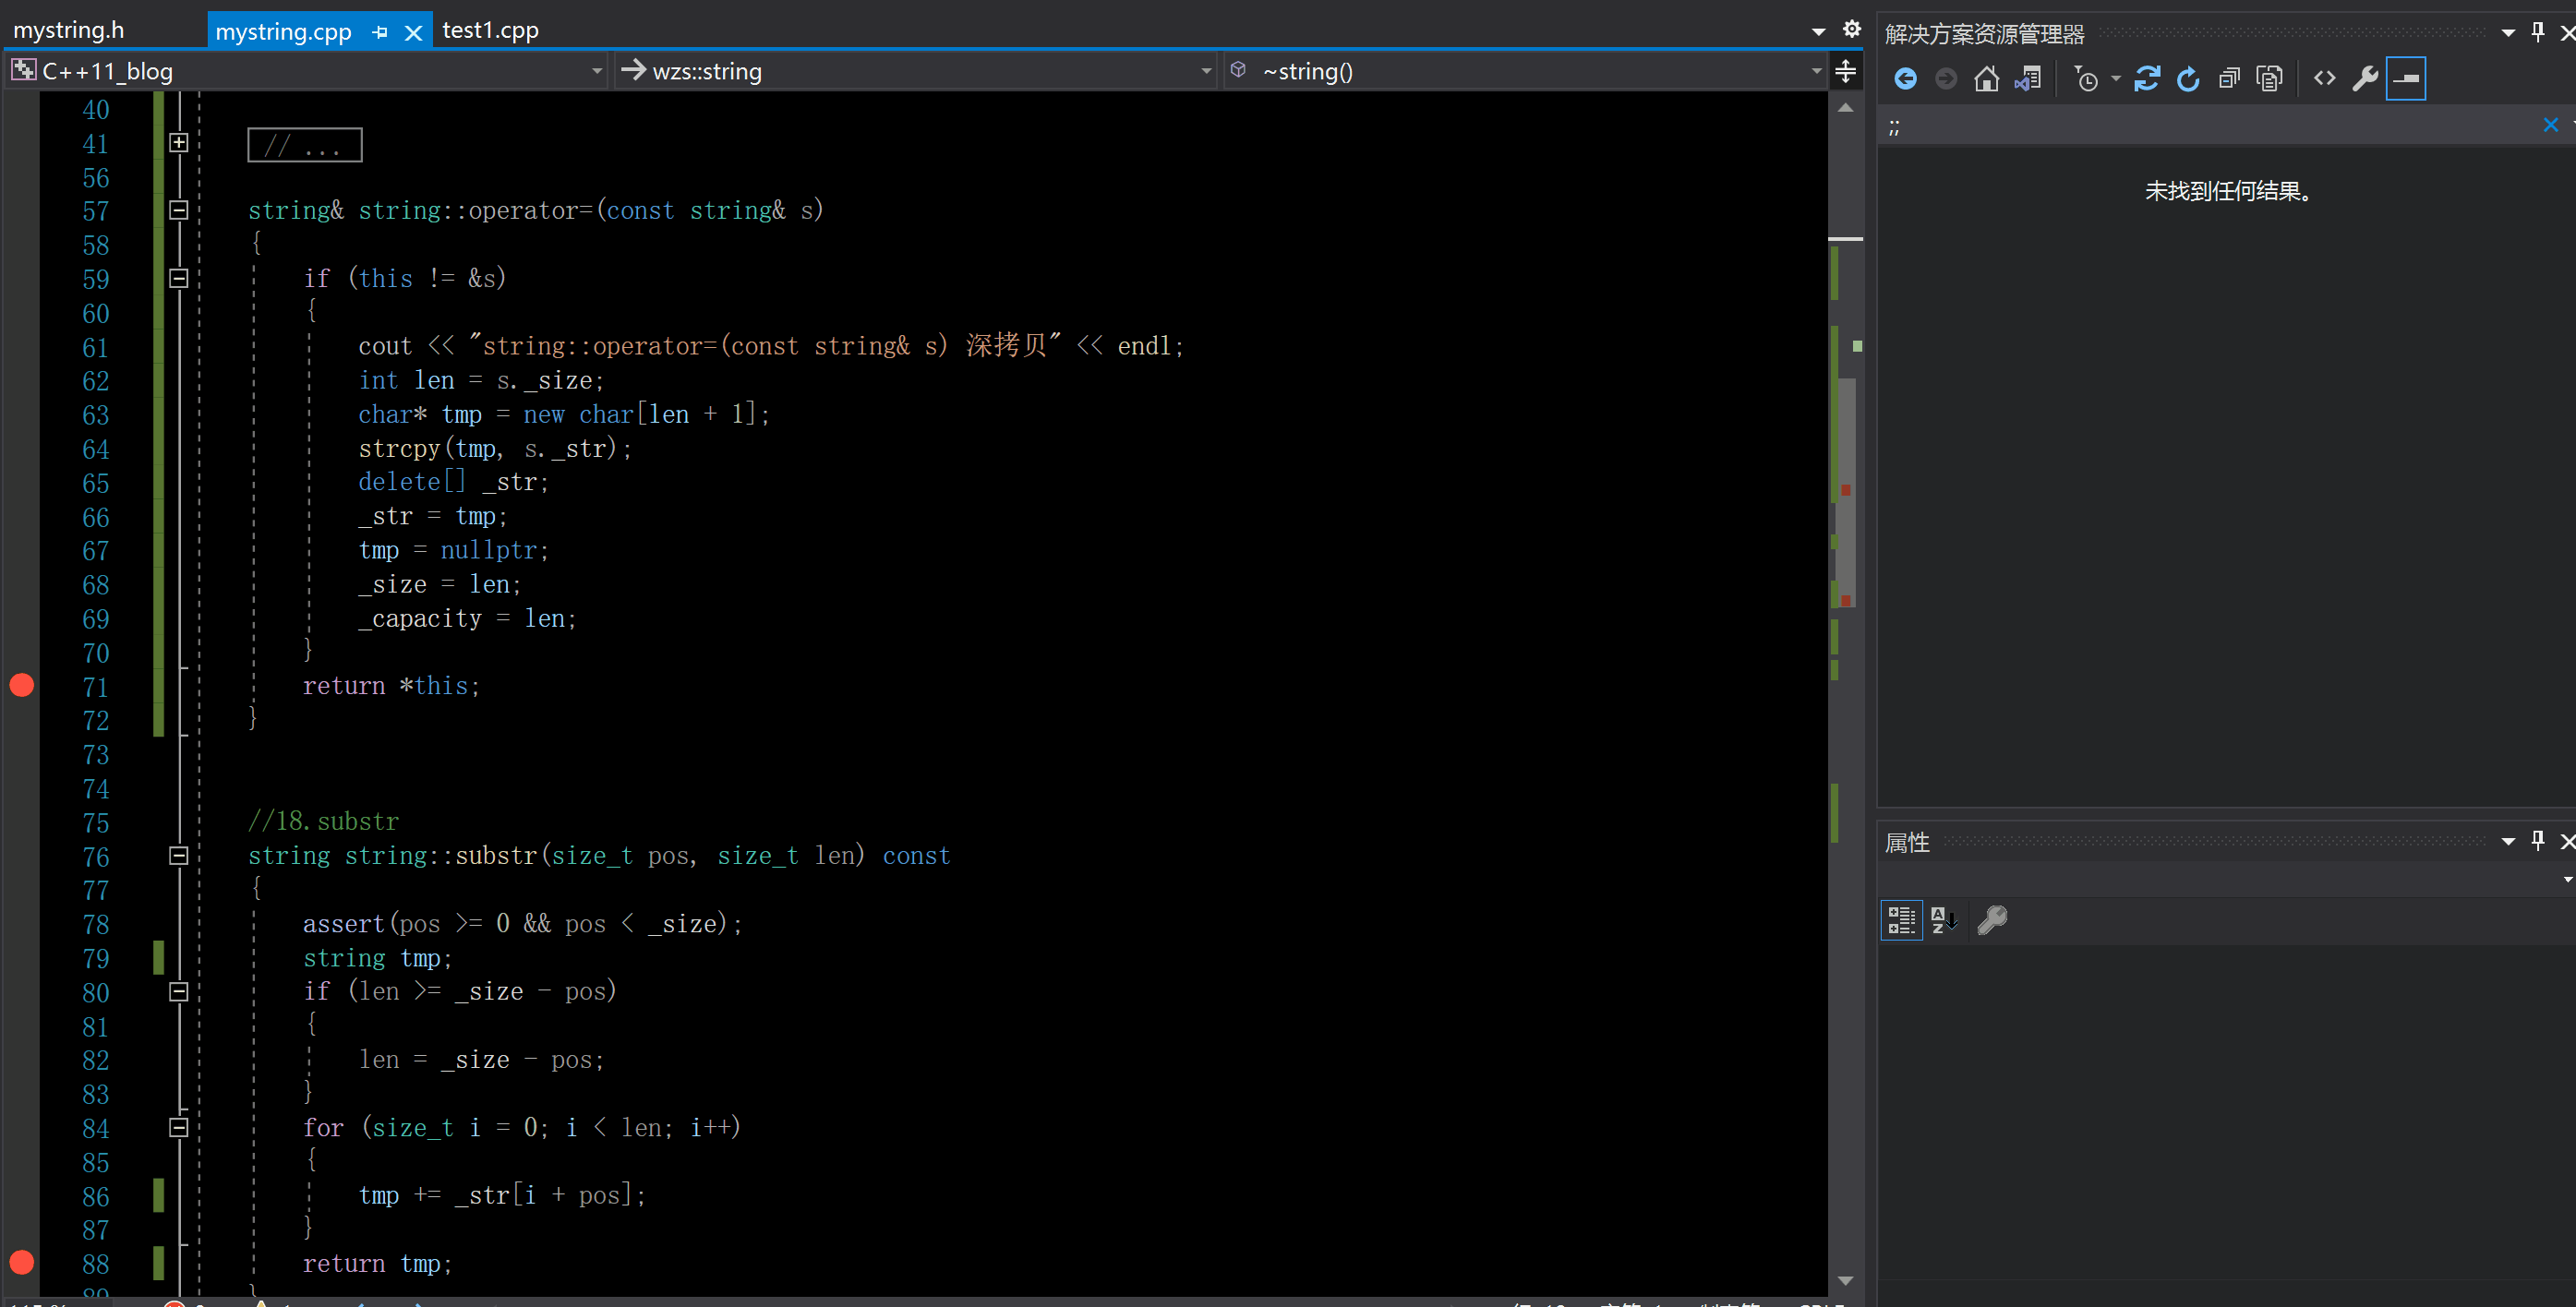Click the Show All Files icon
The image size is (2576, 1307).
2269,79
